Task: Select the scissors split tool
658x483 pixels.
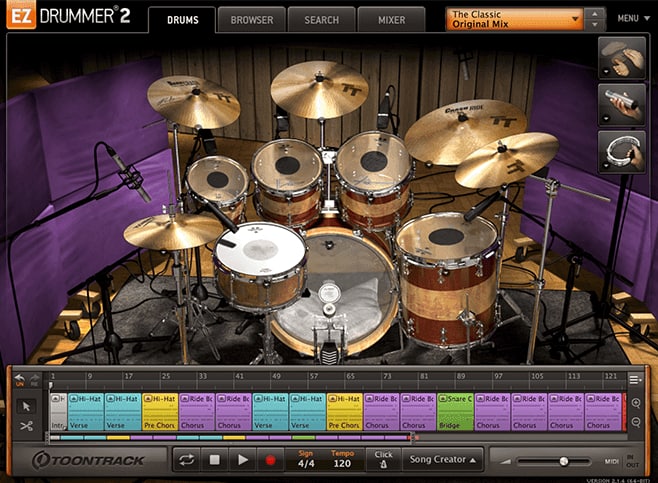Action: tap(26, 426)
